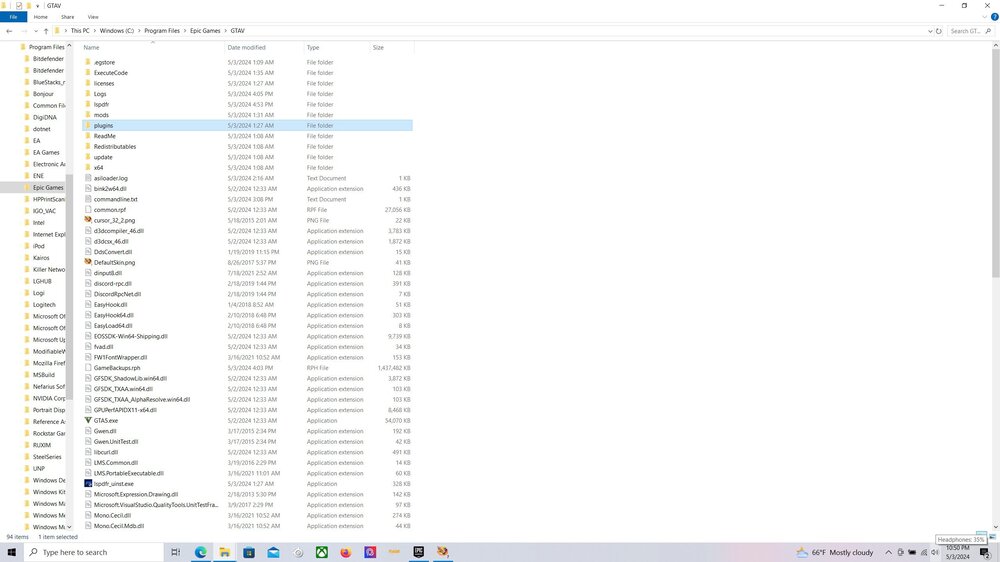Click the navigation pane scroll-down arrow
Screen dimensions: 1000x562
(x=70, y=527)
